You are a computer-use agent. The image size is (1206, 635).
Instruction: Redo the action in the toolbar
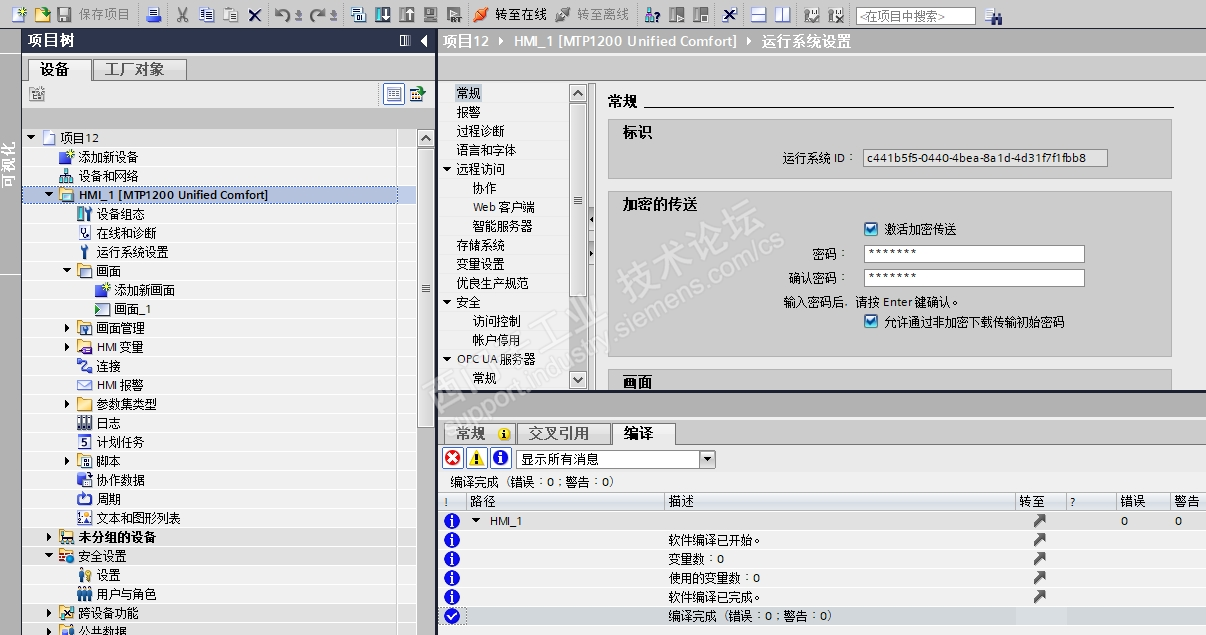coord(317,15)
